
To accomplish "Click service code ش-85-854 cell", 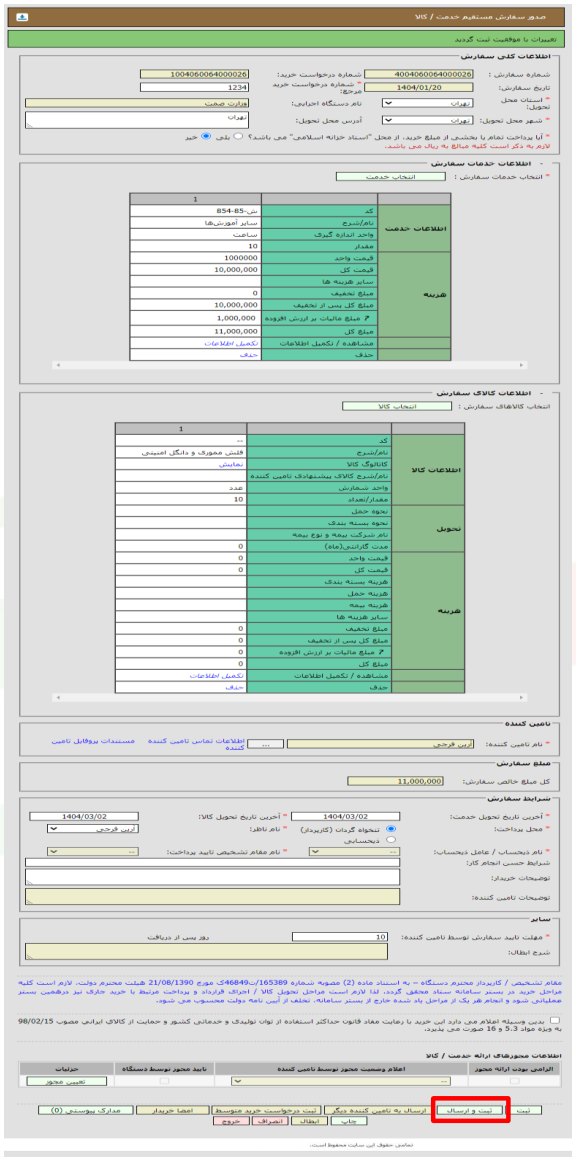I will tap(195, 210).
